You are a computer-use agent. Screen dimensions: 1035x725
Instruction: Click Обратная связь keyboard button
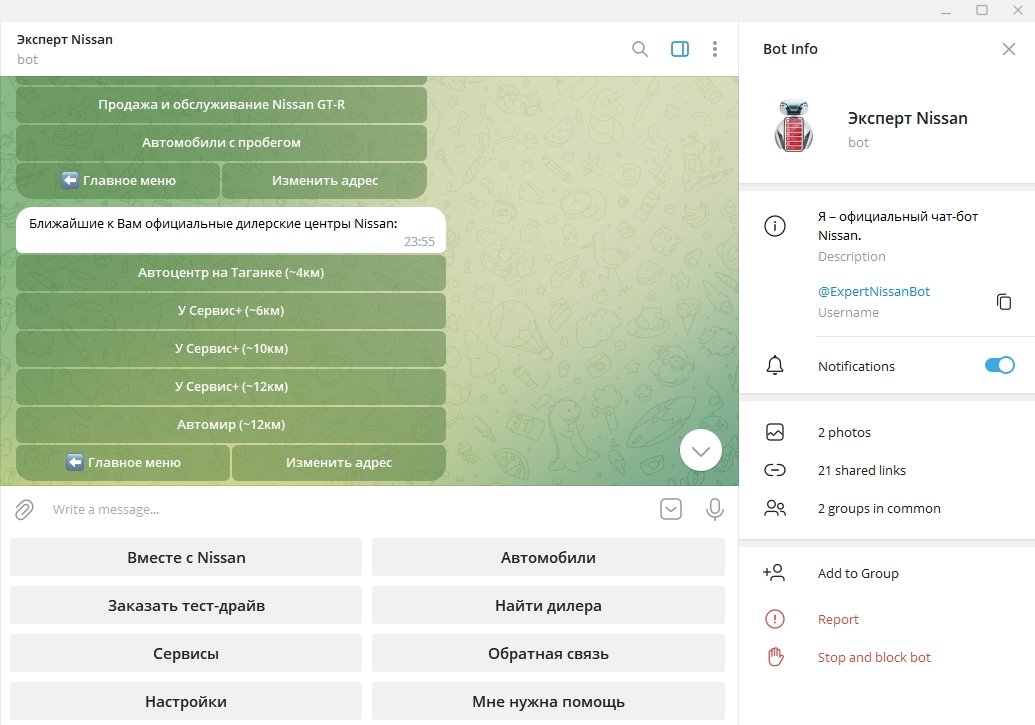pos(548,654)
